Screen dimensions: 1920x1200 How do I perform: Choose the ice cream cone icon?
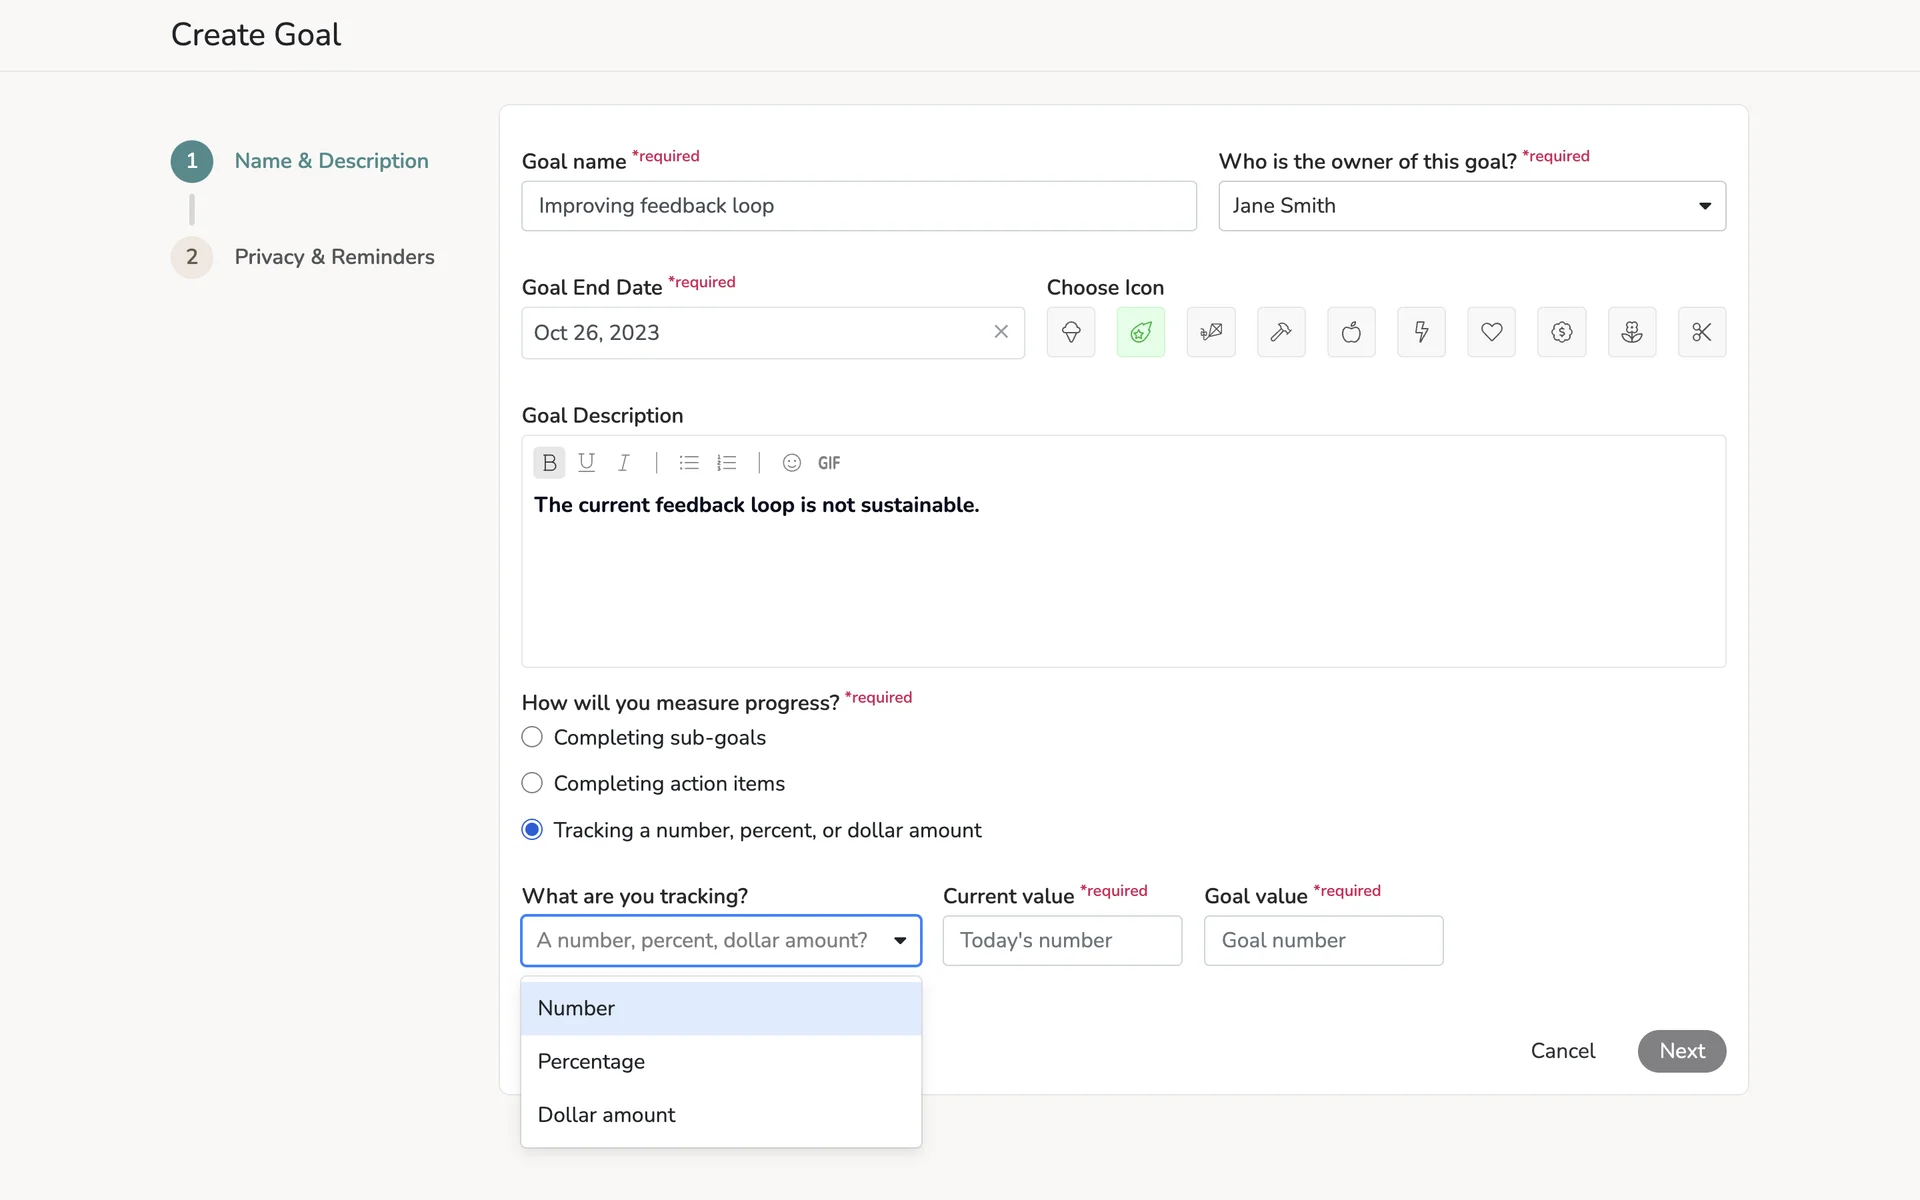(1070, 332)
